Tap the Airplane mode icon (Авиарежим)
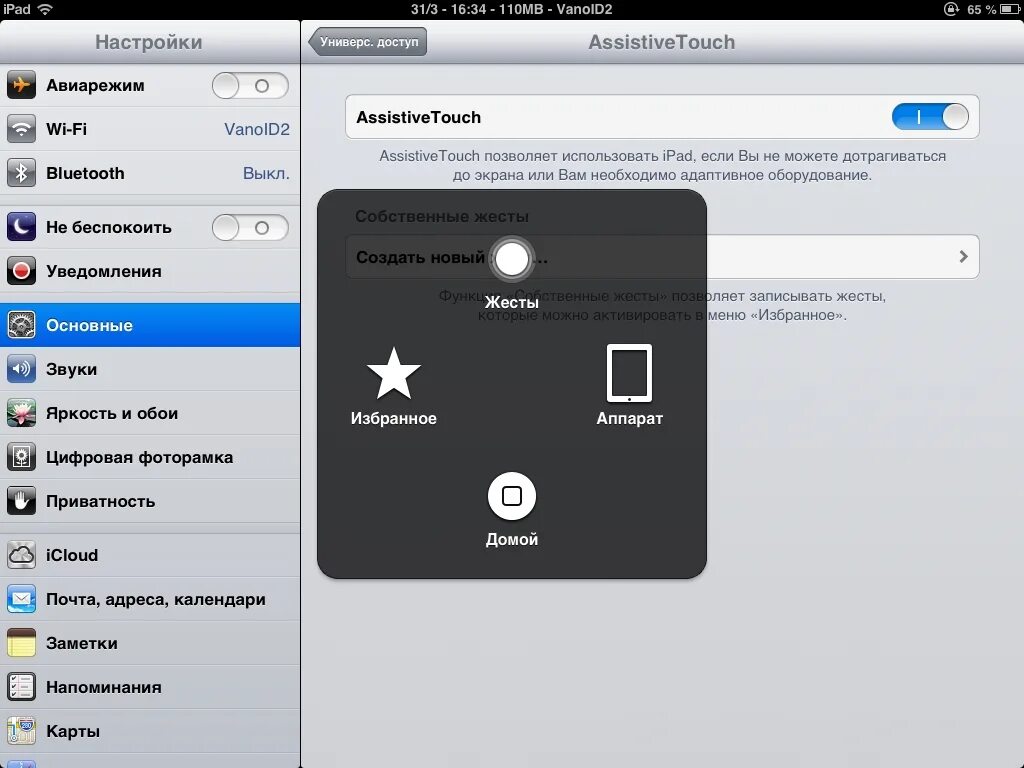Image resolution: width=1024 pixels, height=768 pixels. click(21, 85)
